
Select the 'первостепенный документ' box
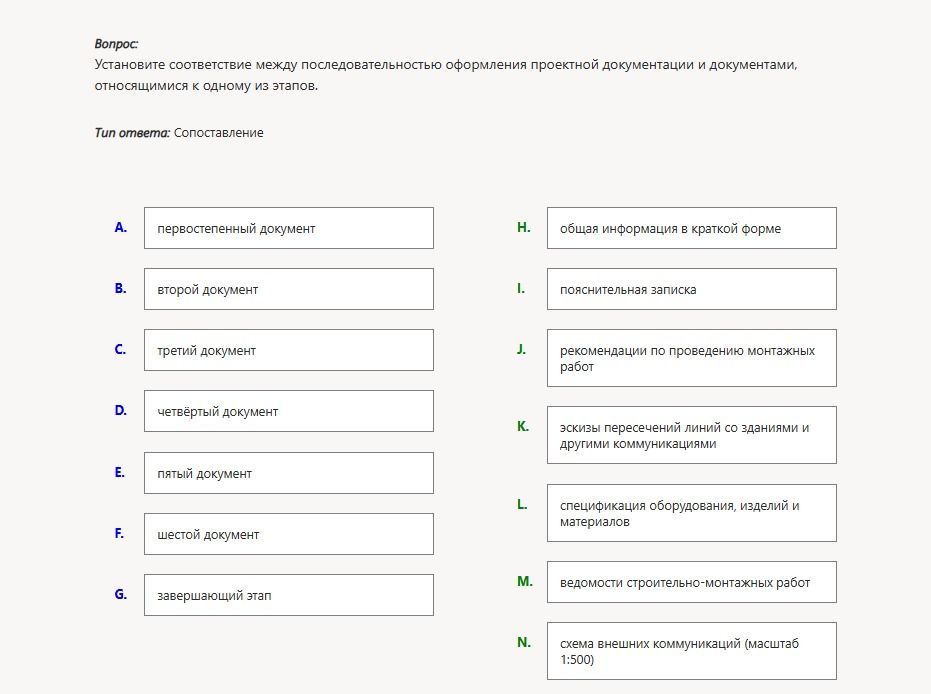click(x=289, y=228)
